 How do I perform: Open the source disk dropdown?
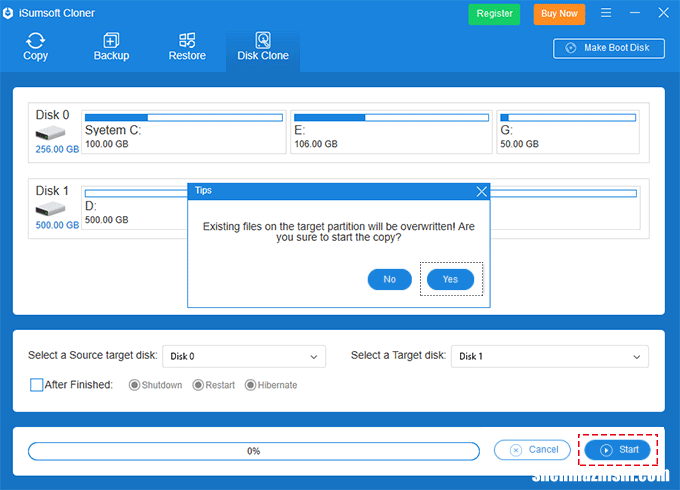point(244,356)
